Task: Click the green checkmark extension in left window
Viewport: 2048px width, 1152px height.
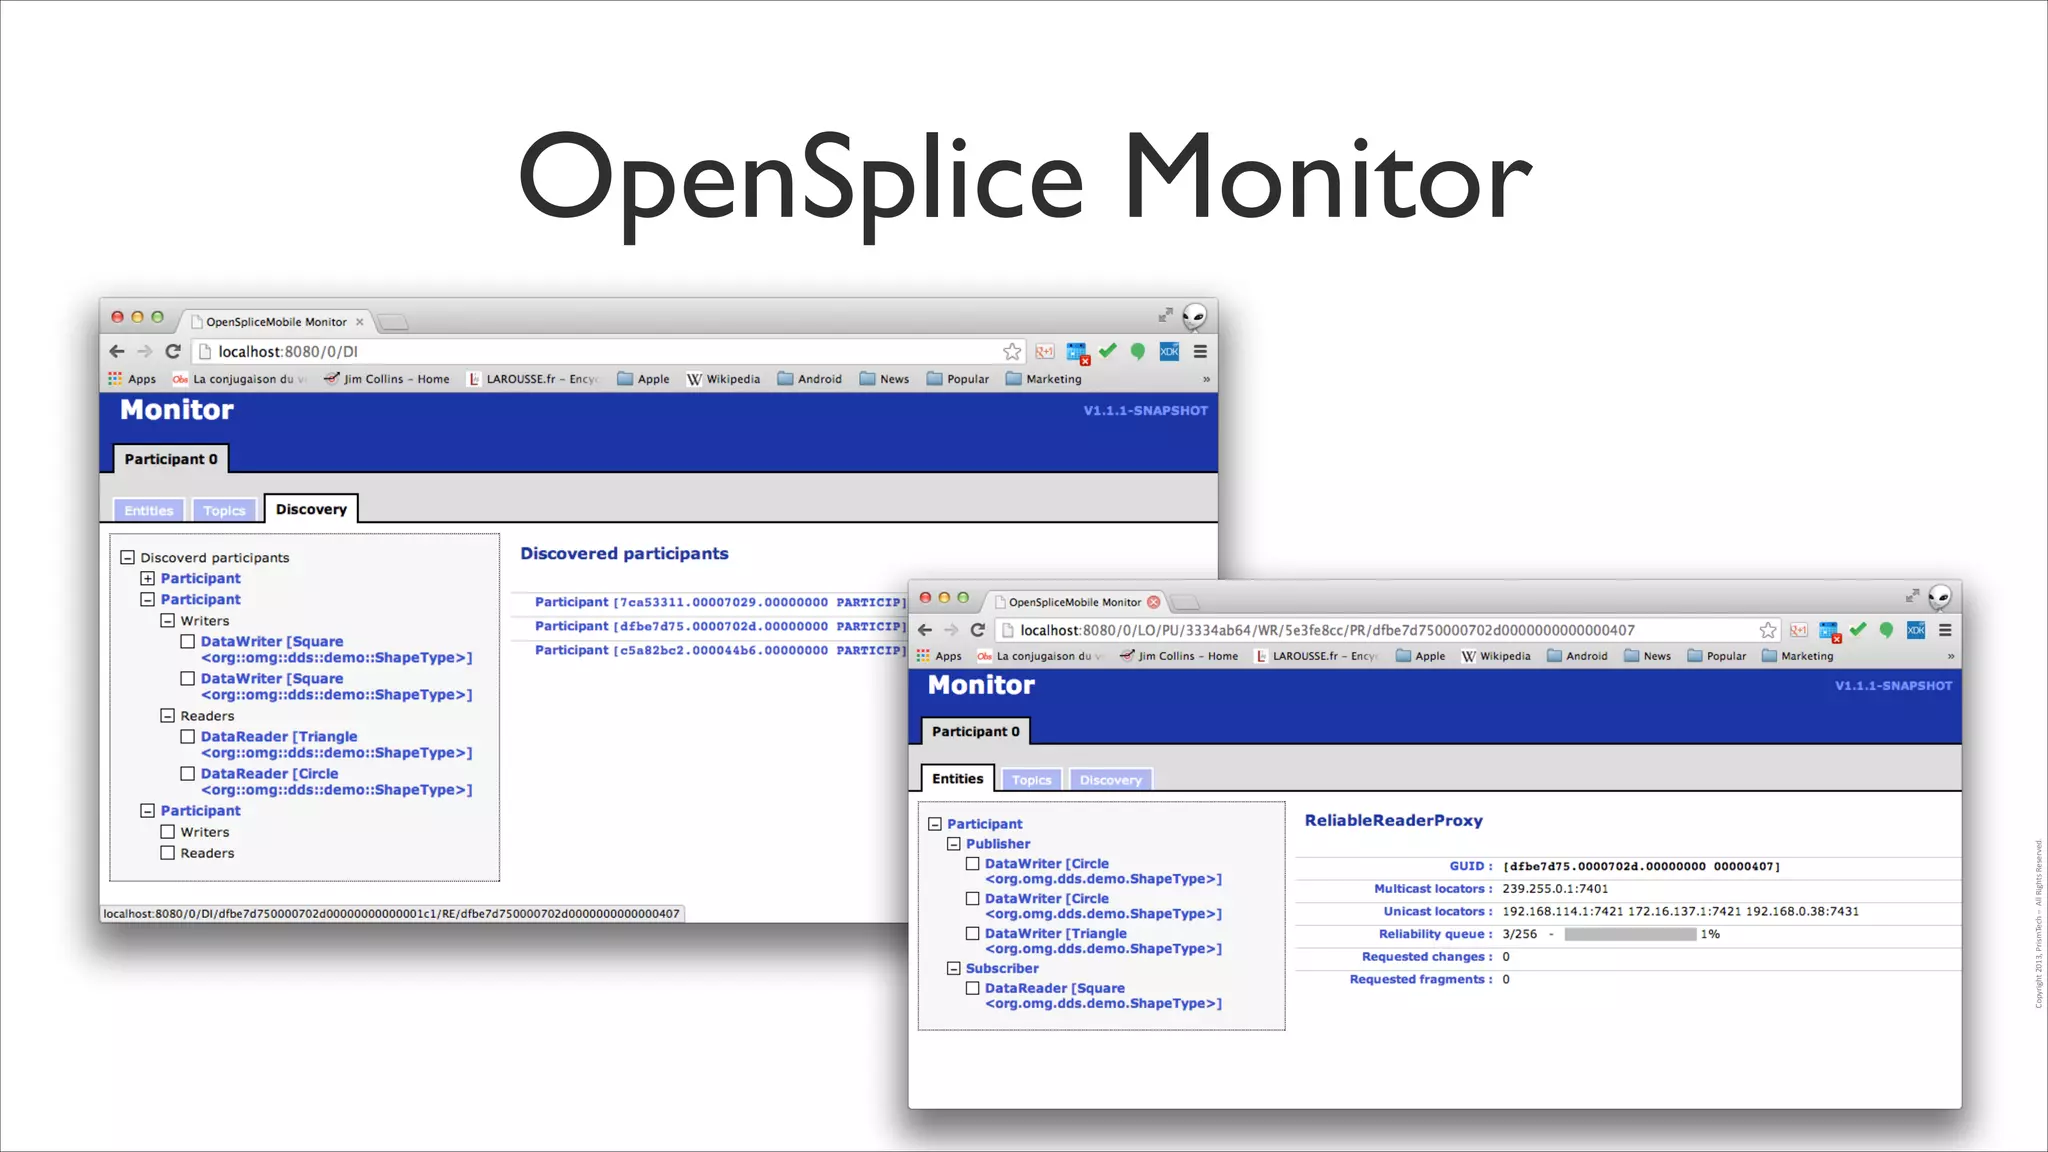Action: (1108, 350)
